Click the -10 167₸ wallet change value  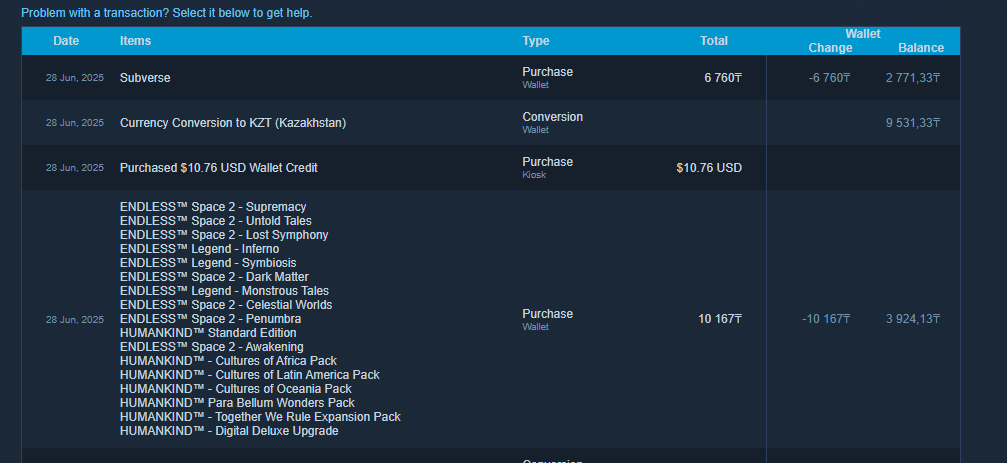tap(826, 319)
